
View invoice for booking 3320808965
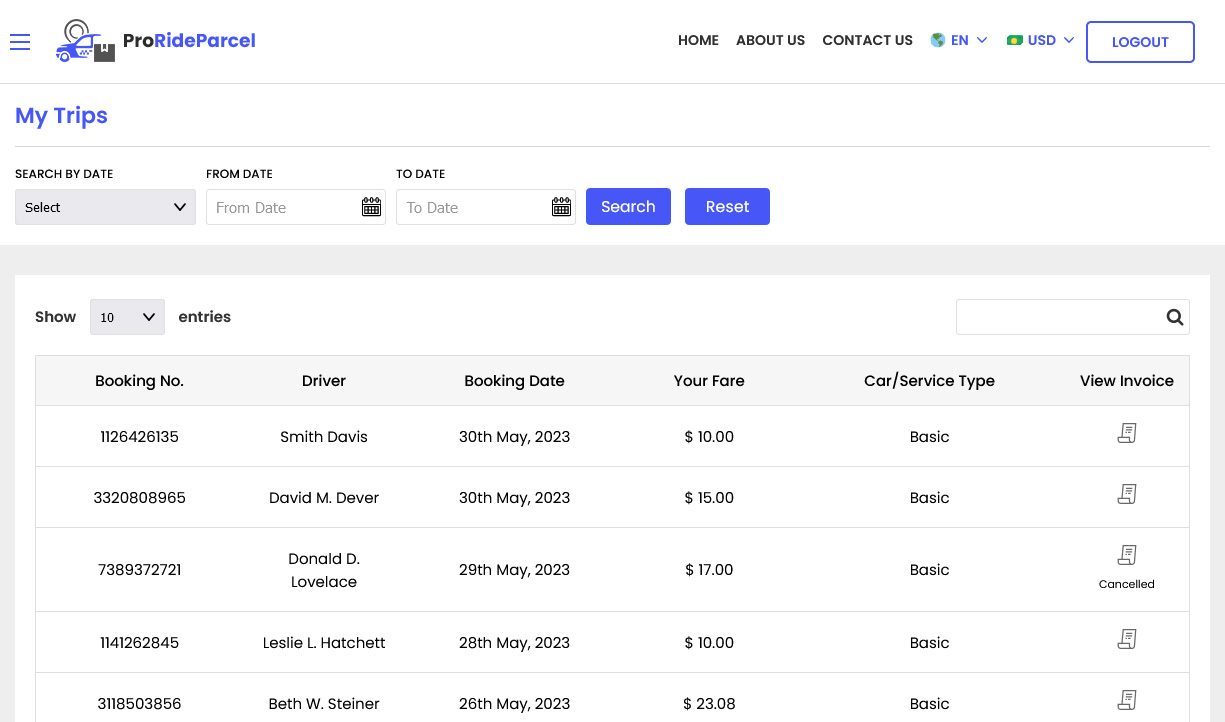(1127, 494)
